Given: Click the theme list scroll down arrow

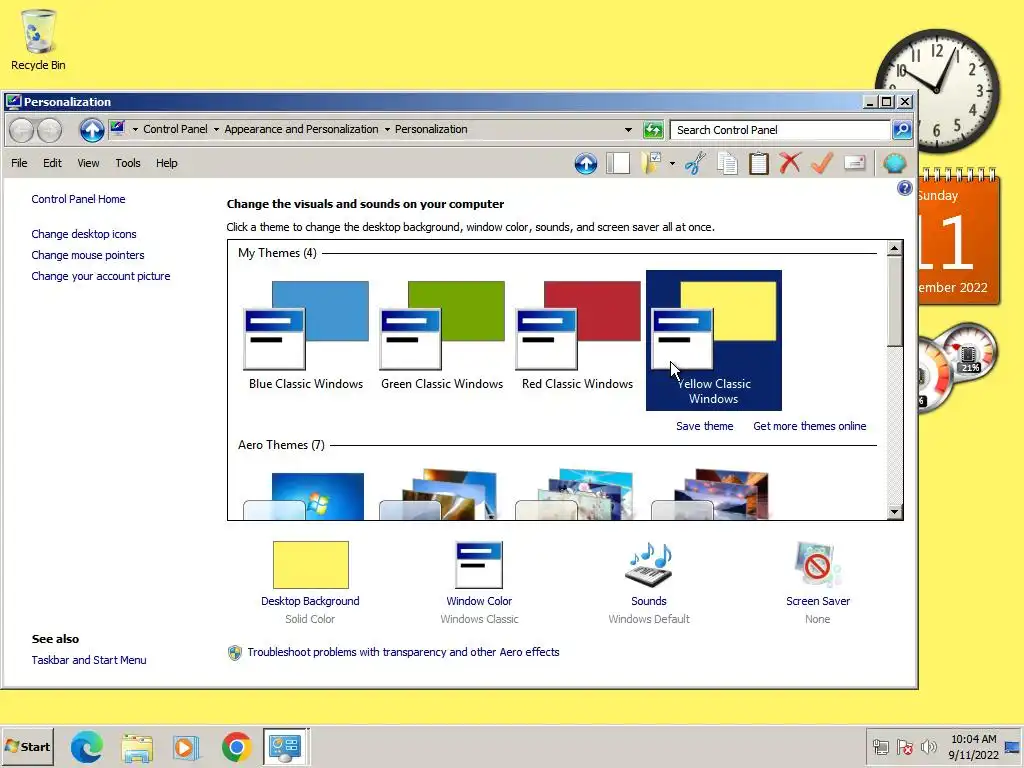Looking at the screenshot, I should [895, 512].
